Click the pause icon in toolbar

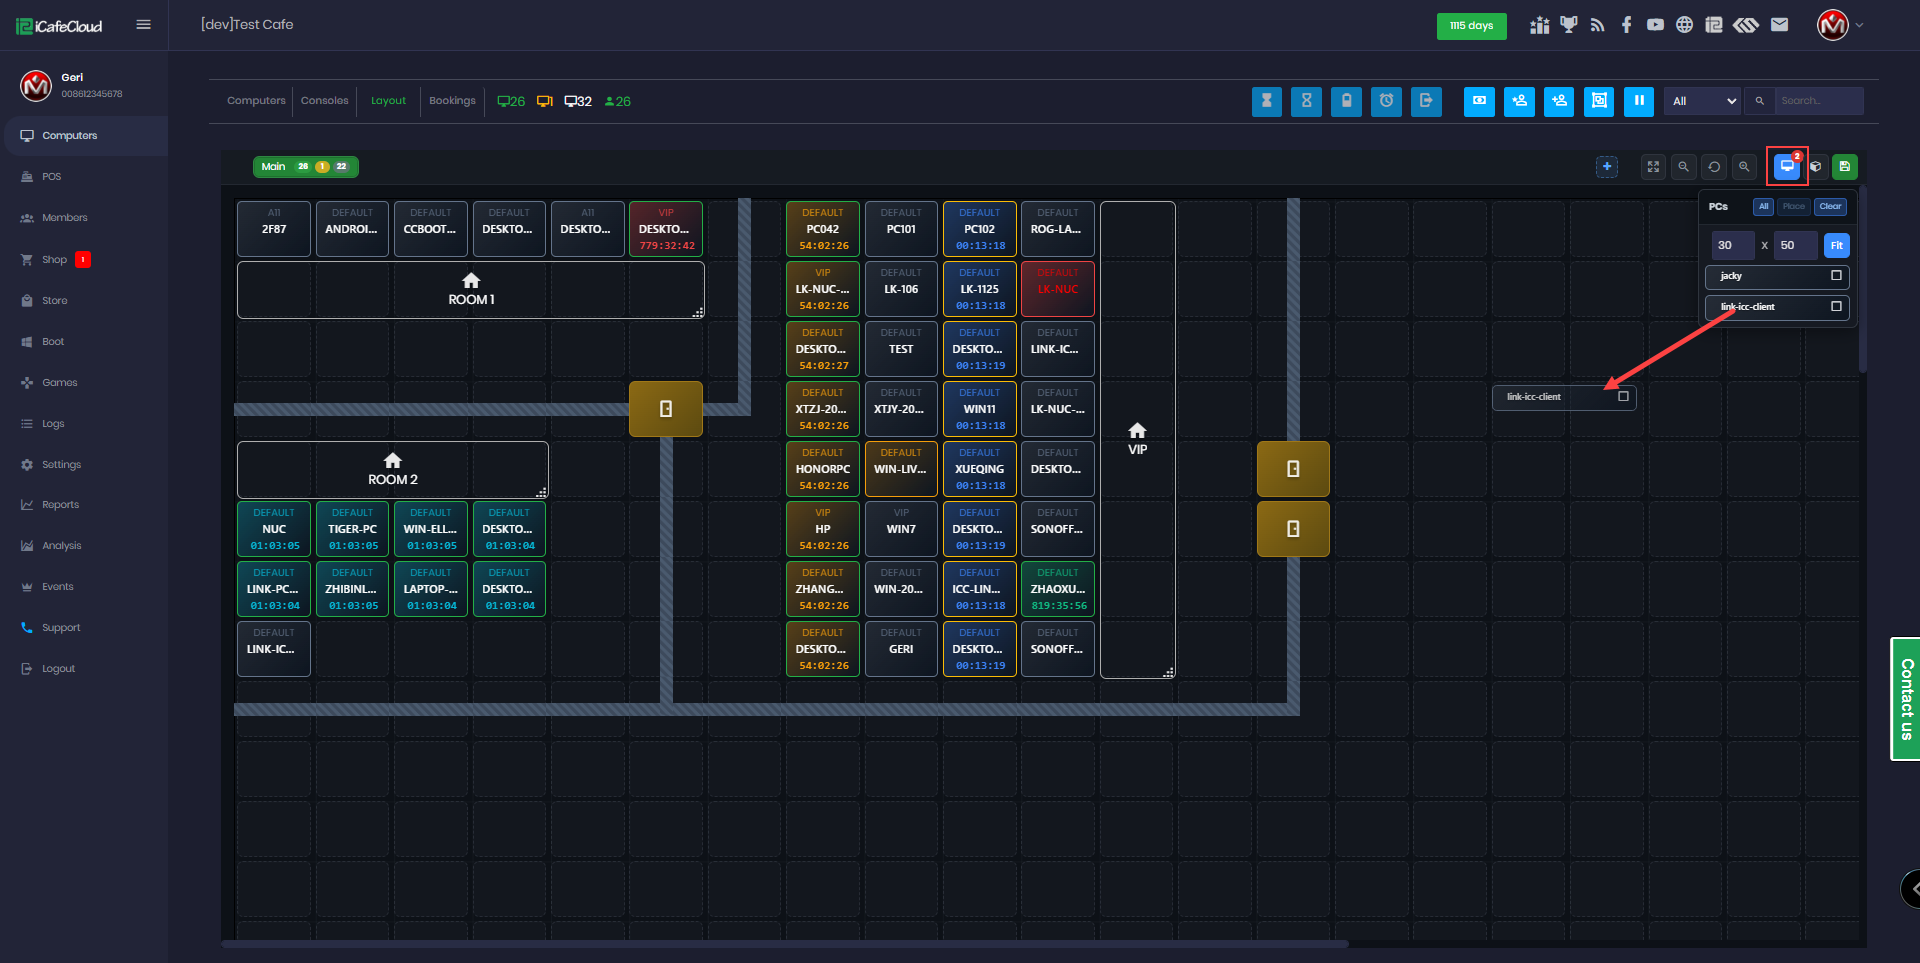click(1638, 101)
